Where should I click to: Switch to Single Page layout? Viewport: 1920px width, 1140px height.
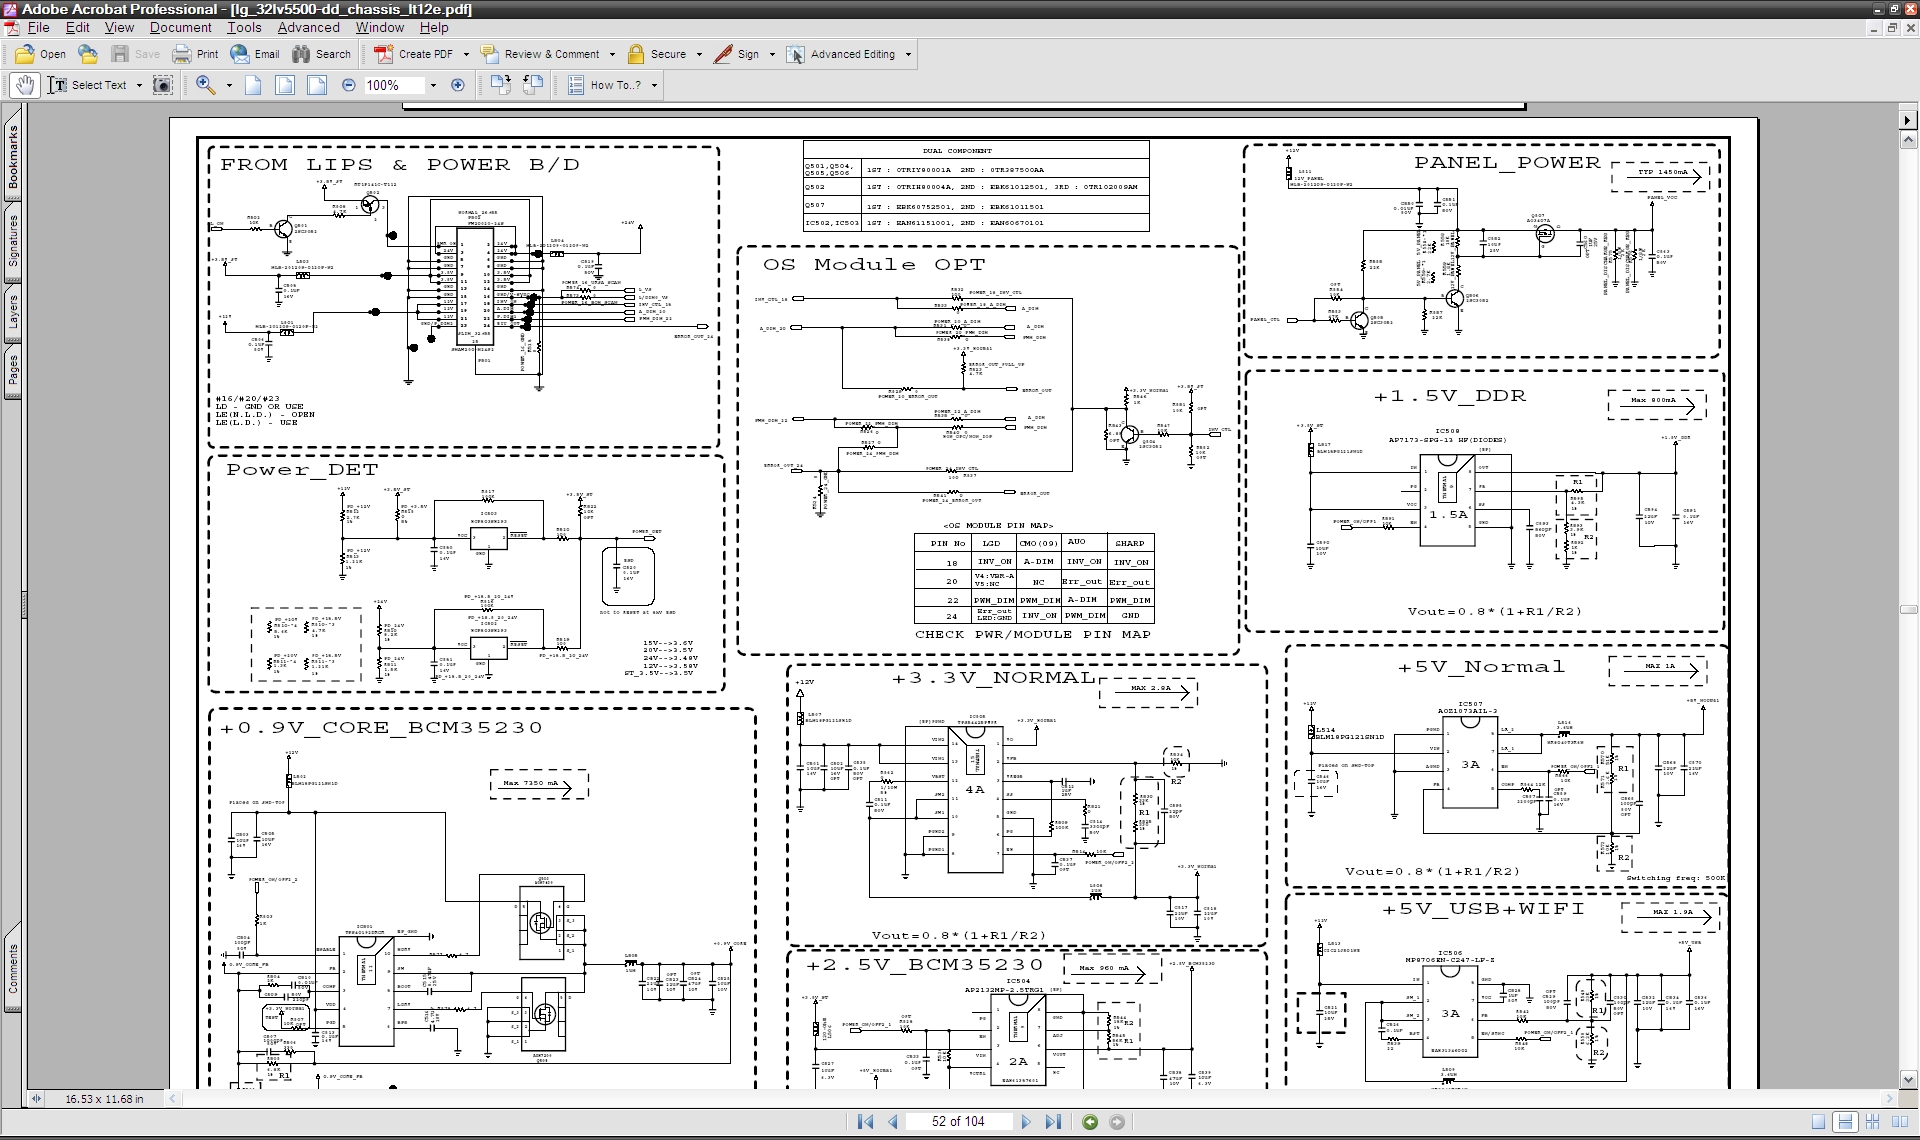click(x=1819, y=1122)
